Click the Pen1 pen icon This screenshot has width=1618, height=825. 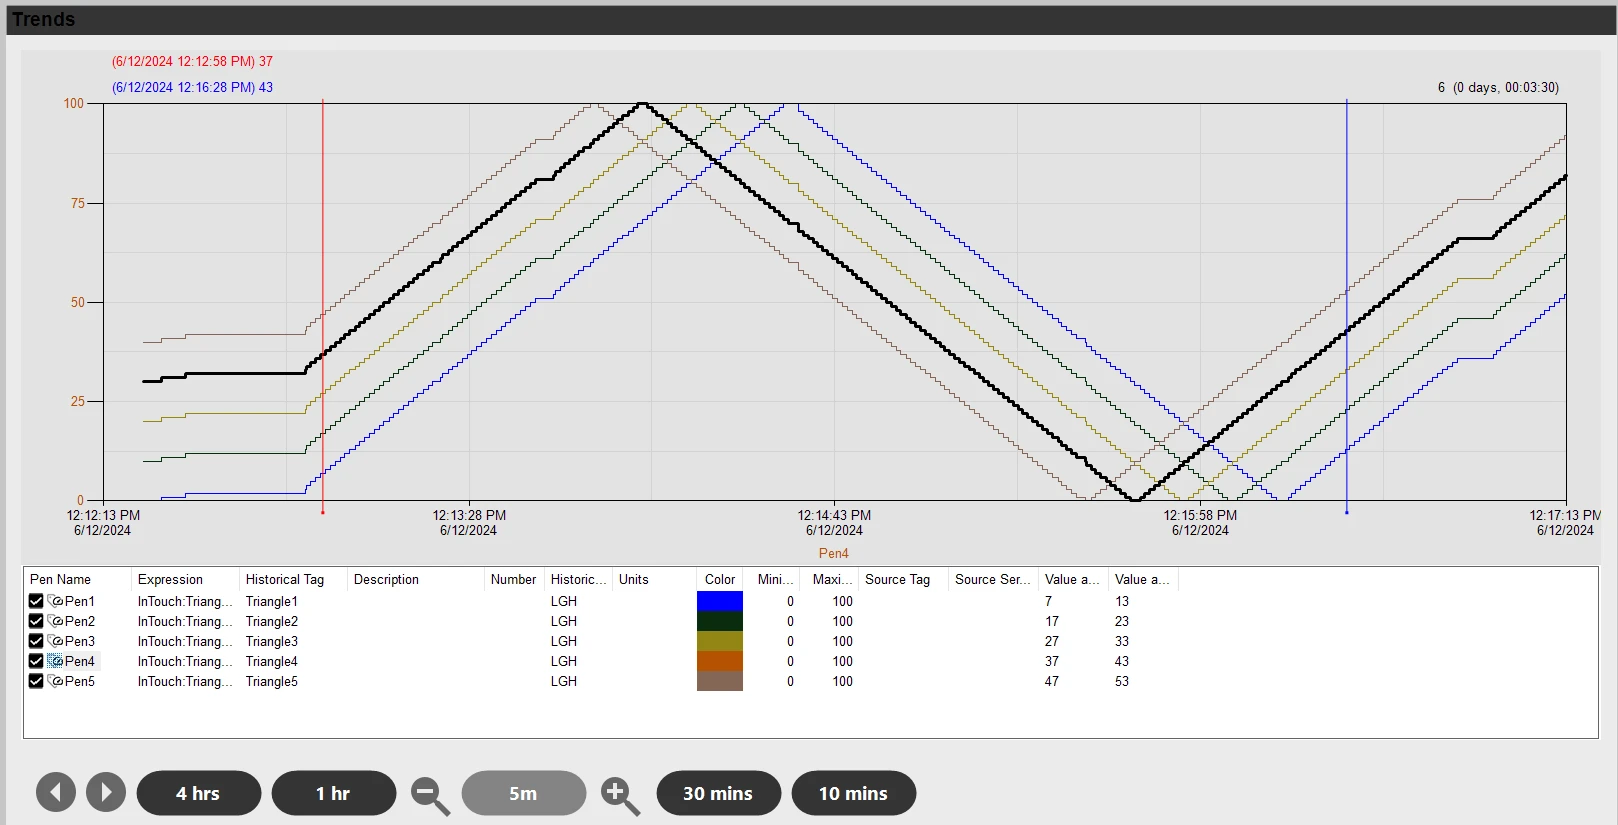(55, 601)
